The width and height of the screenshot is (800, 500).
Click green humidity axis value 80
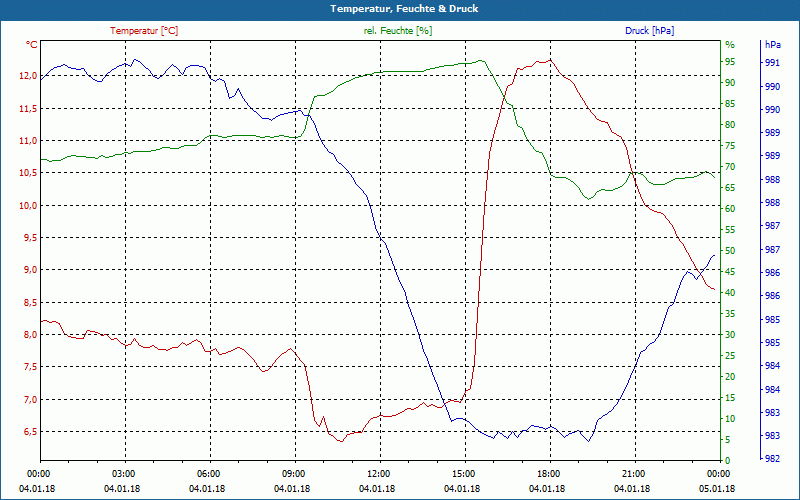pos(730,124)
